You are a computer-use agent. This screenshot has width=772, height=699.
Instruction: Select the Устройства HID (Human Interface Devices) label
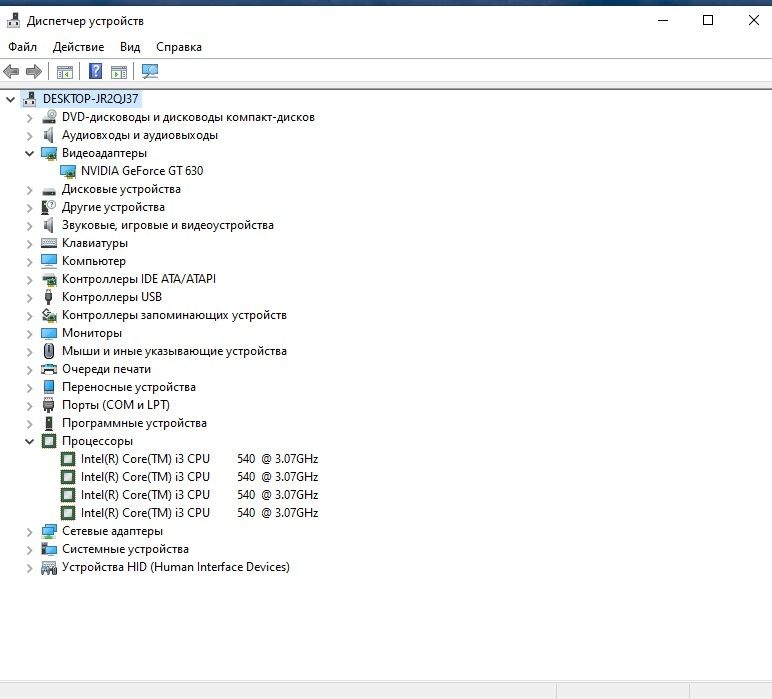(x=176, y=567)
